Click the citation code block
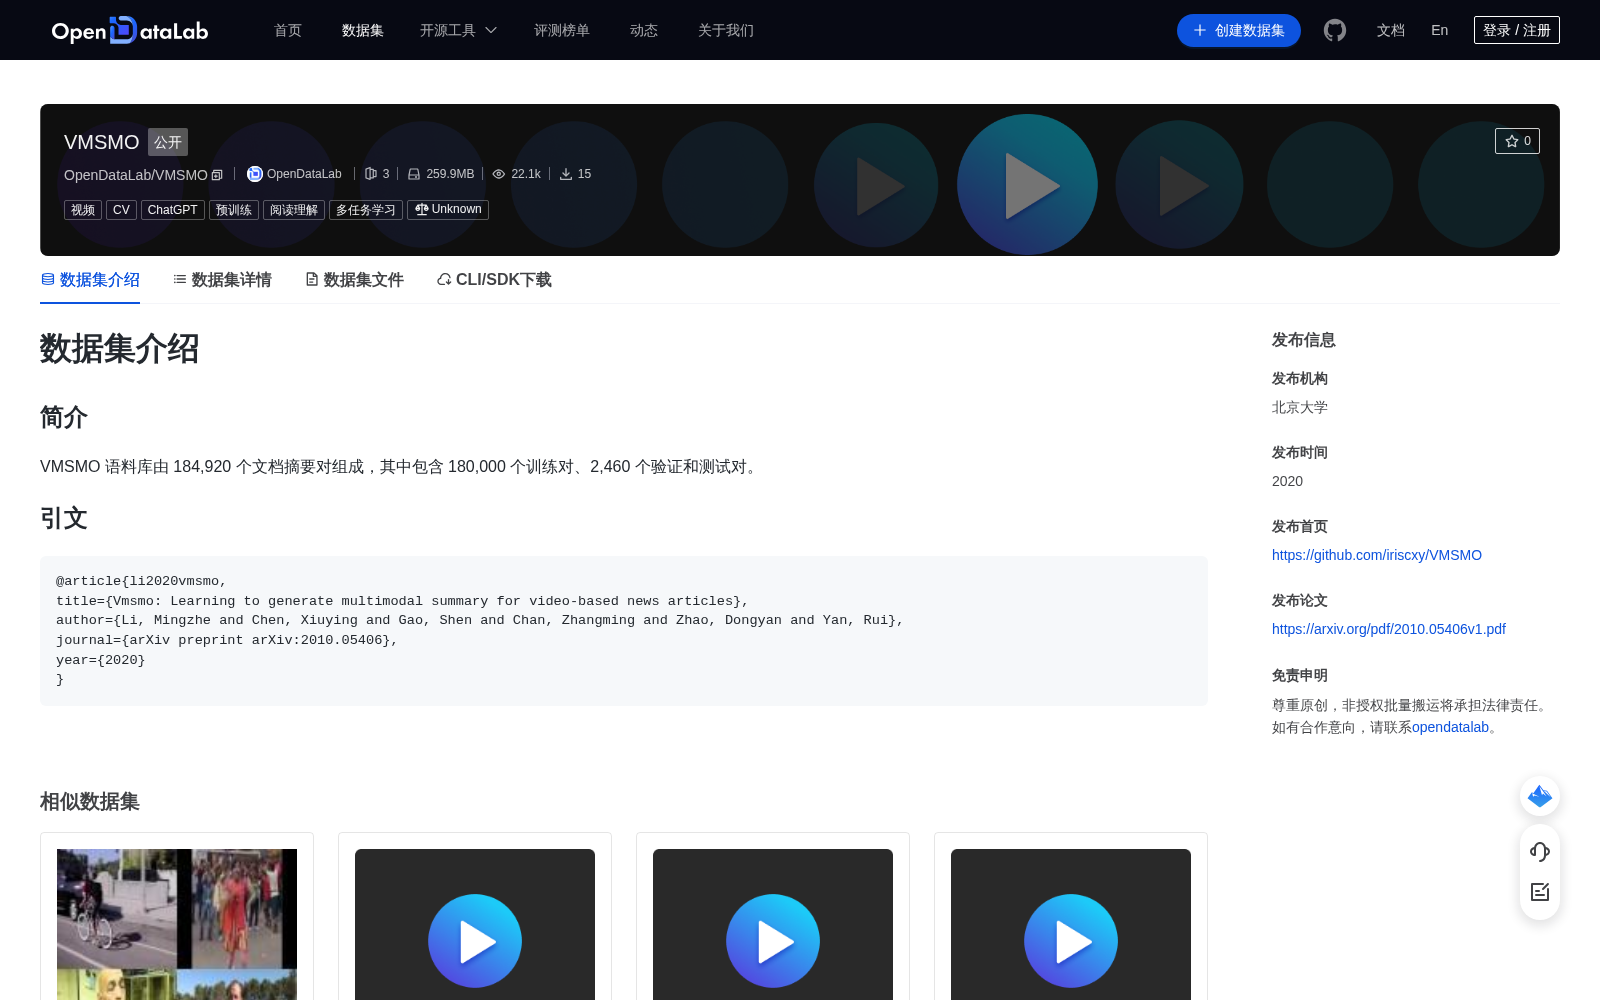The height and width of the screenshot is (1000, 1600). 624,631
